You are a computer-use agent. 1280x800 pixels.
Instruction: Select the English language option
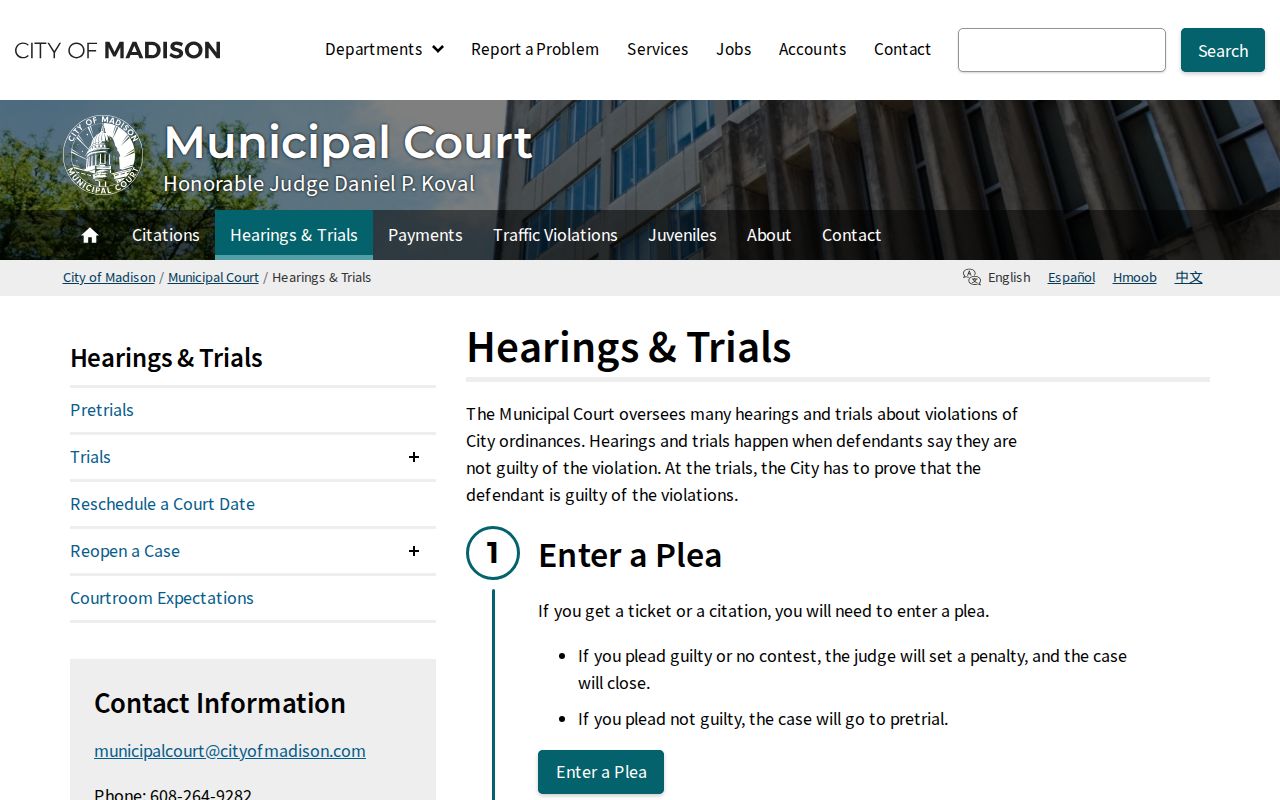coord(1009,277)
